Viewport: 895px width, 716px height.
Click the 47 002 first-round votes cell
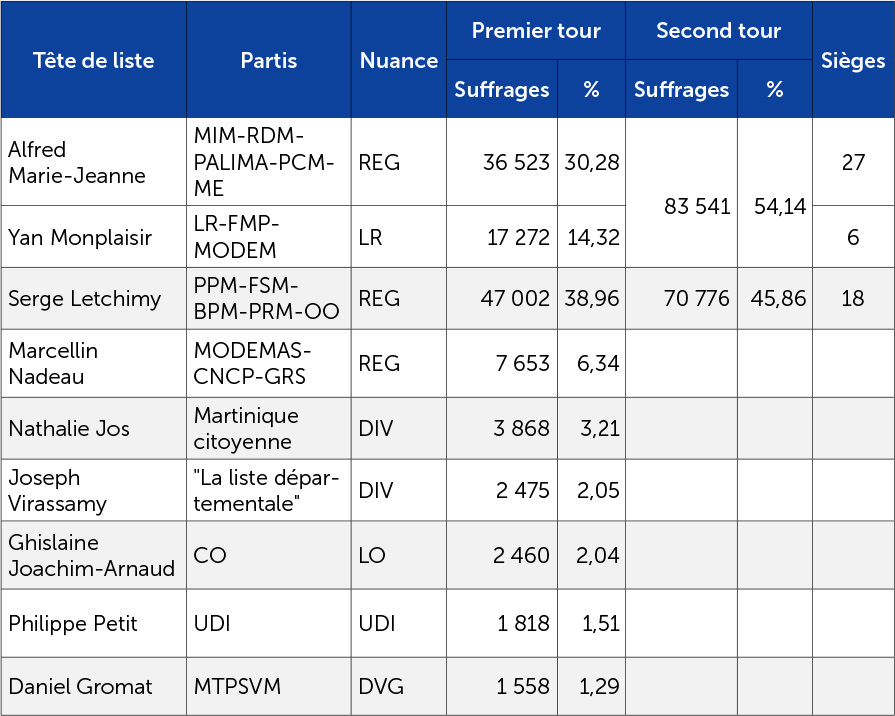coord(515,298)
